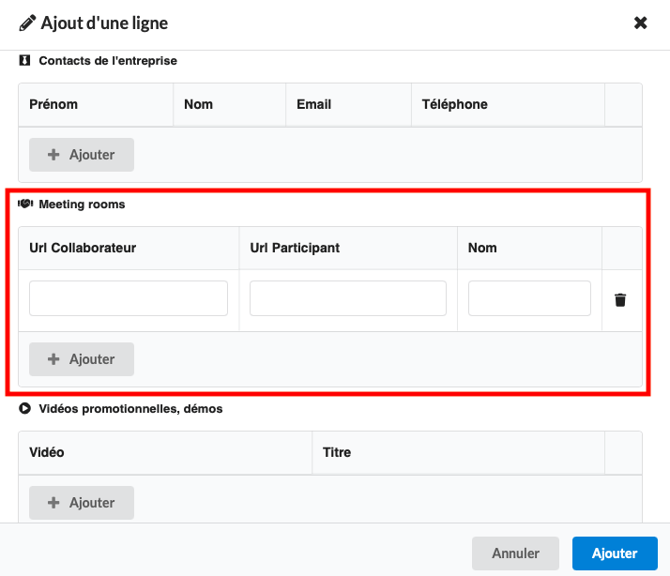Click the Prénom column header

[x=54, y=104]
